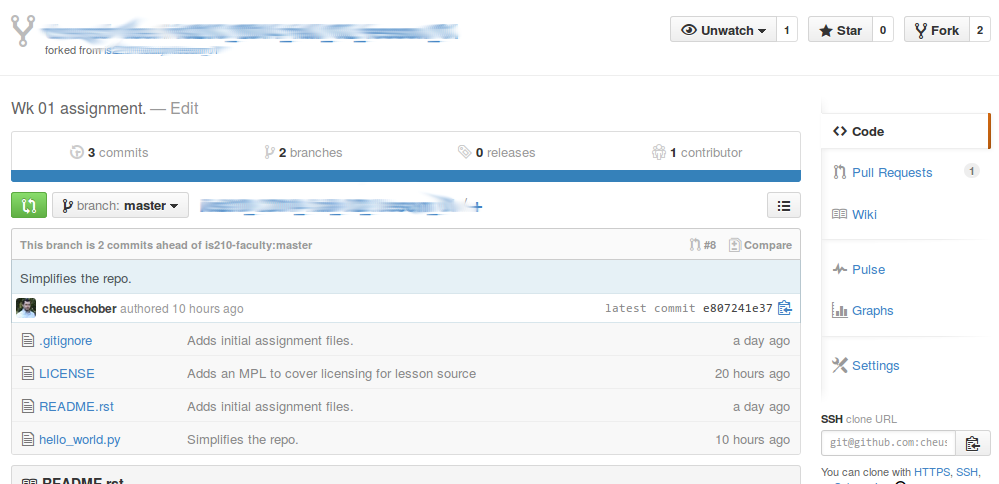The height and width of the screenshot is (484, 999).
Task: Click the file list view toggle button
Action: tap(784, 205)
